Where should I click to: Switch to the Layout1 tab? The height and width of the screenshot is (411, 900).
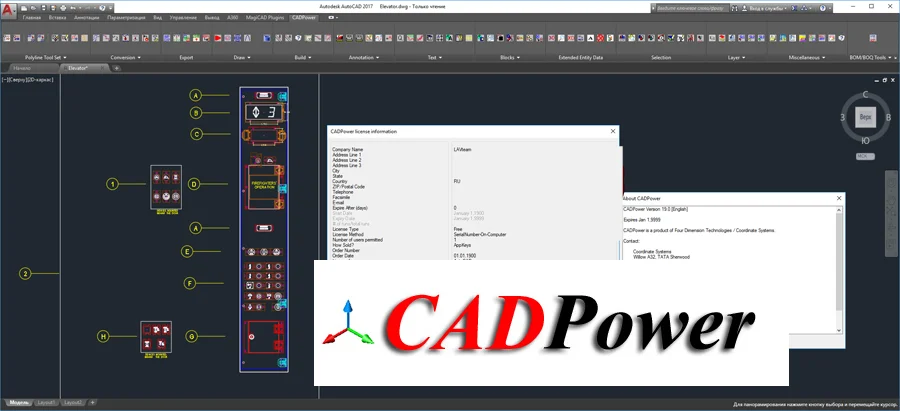[x=46, y=402]
